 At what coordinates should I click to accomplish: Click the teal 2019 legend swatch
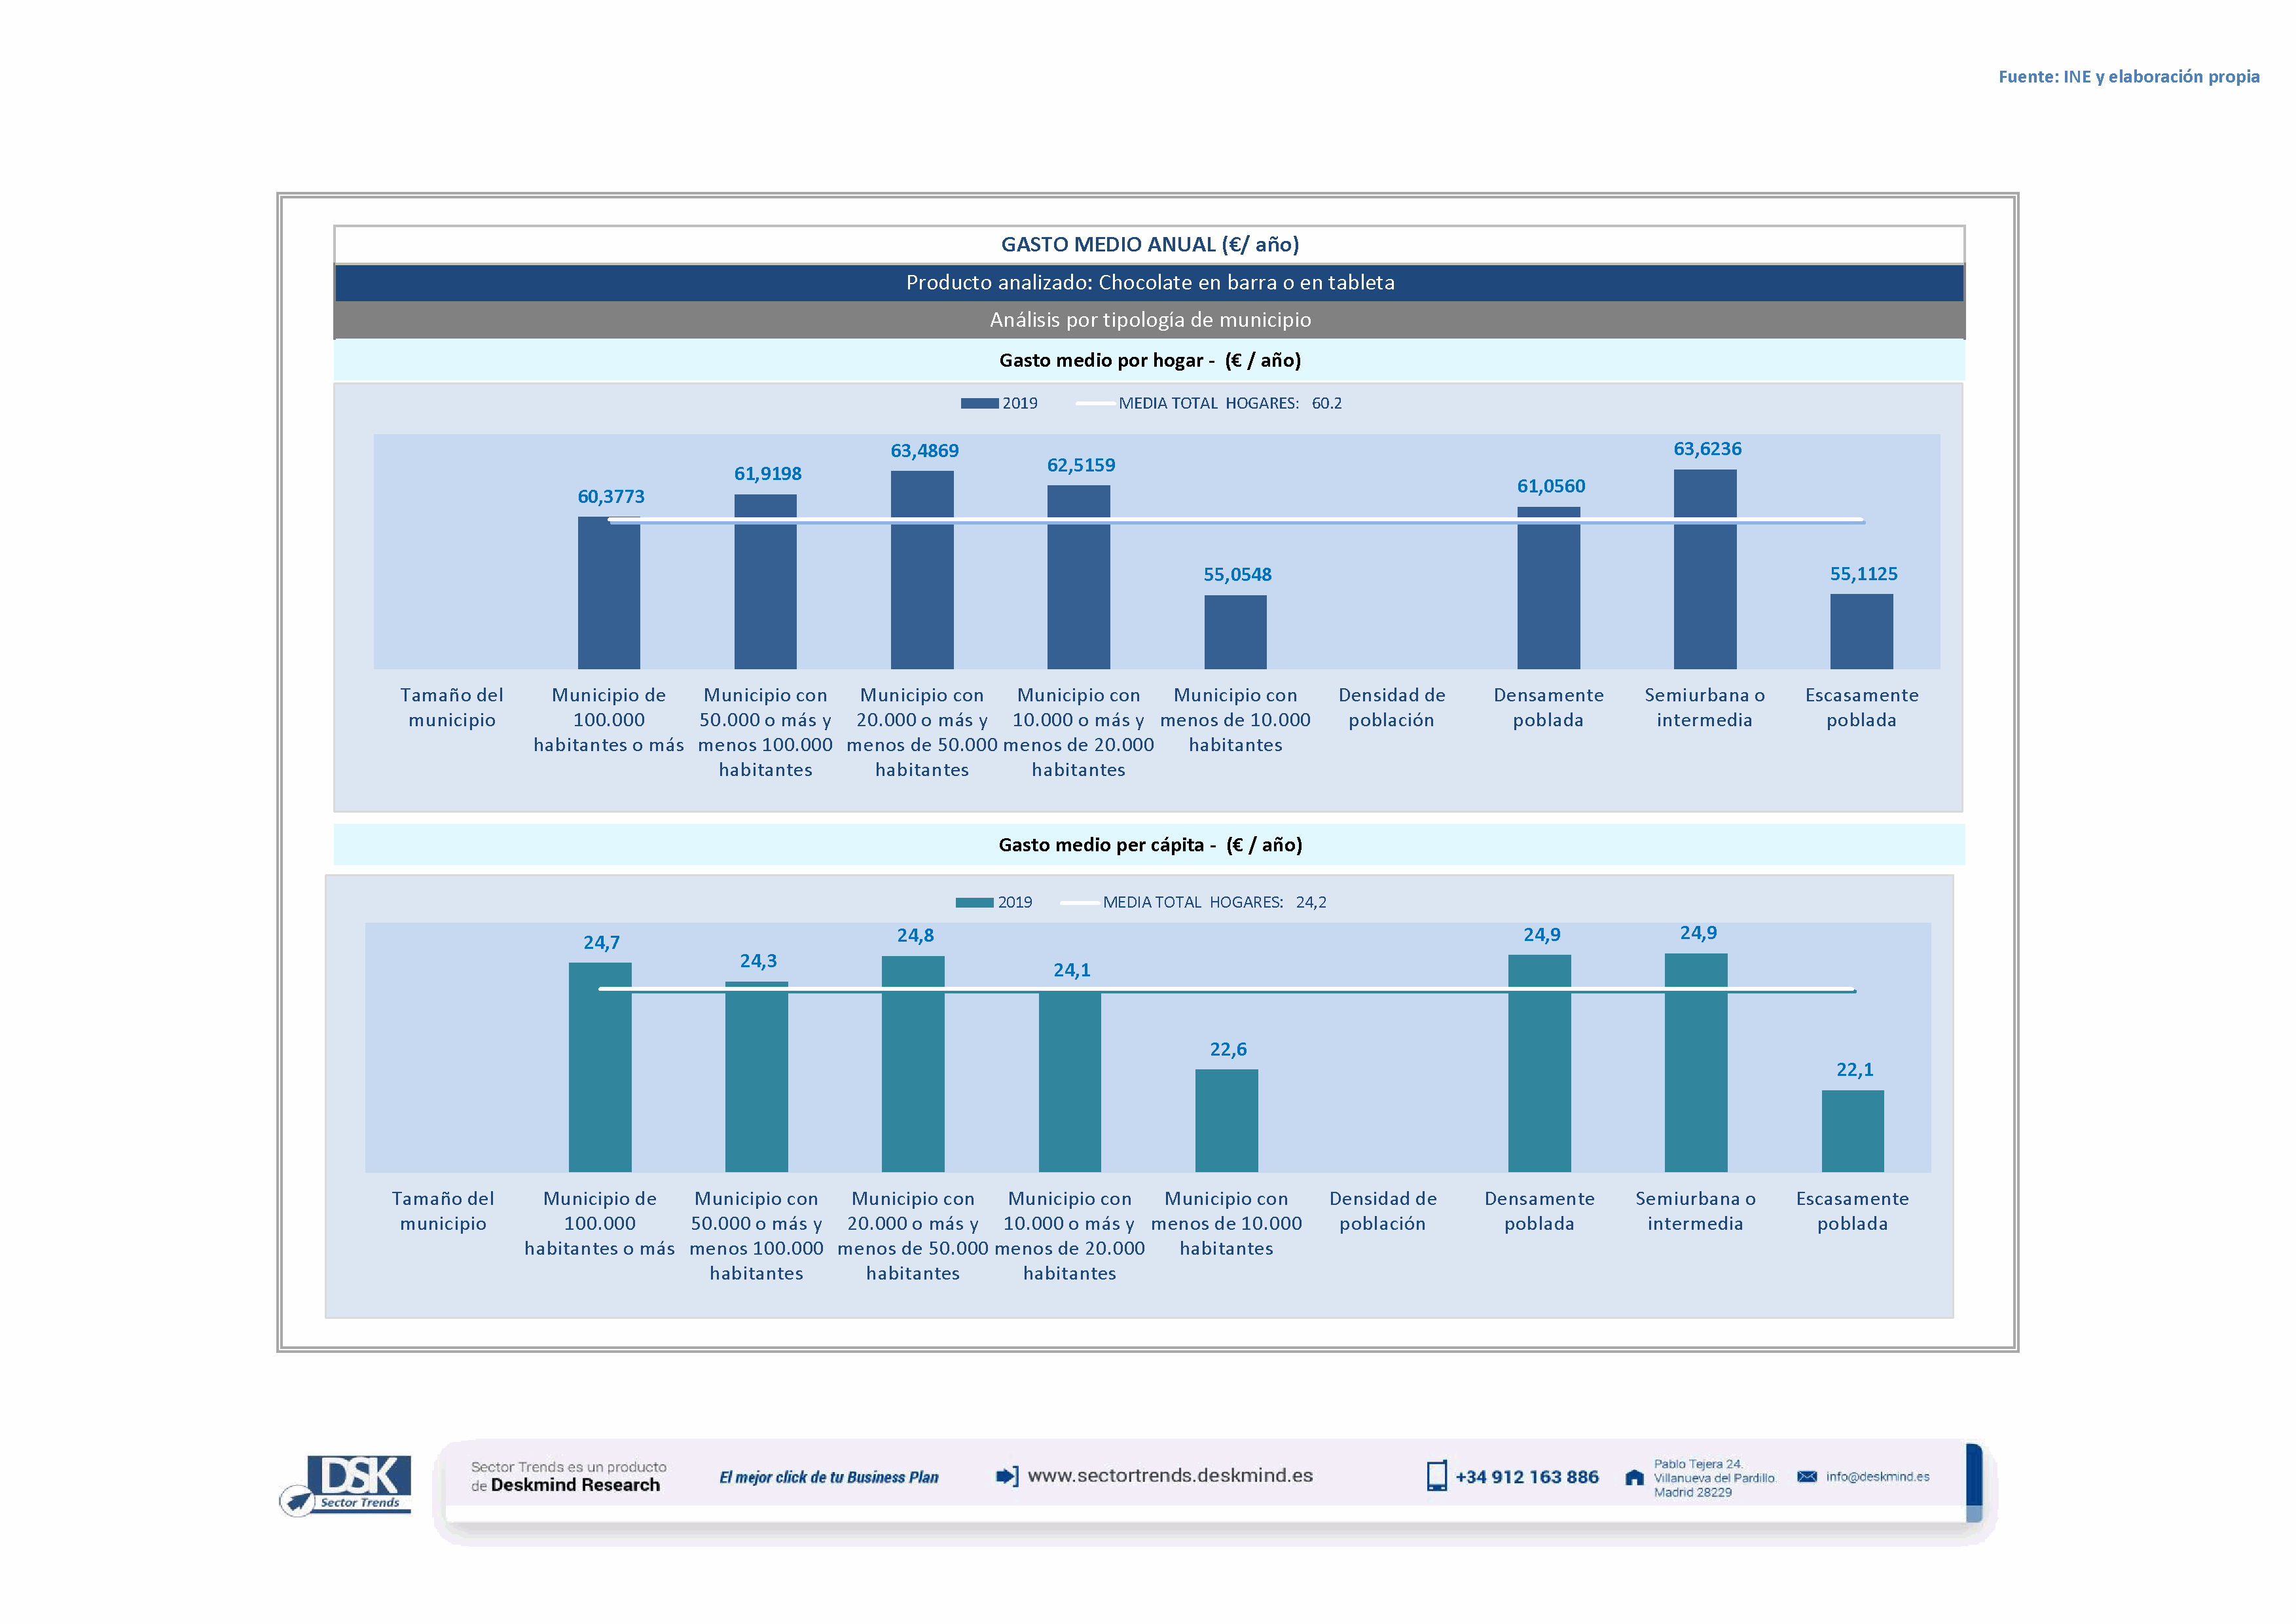pos(974,903)
